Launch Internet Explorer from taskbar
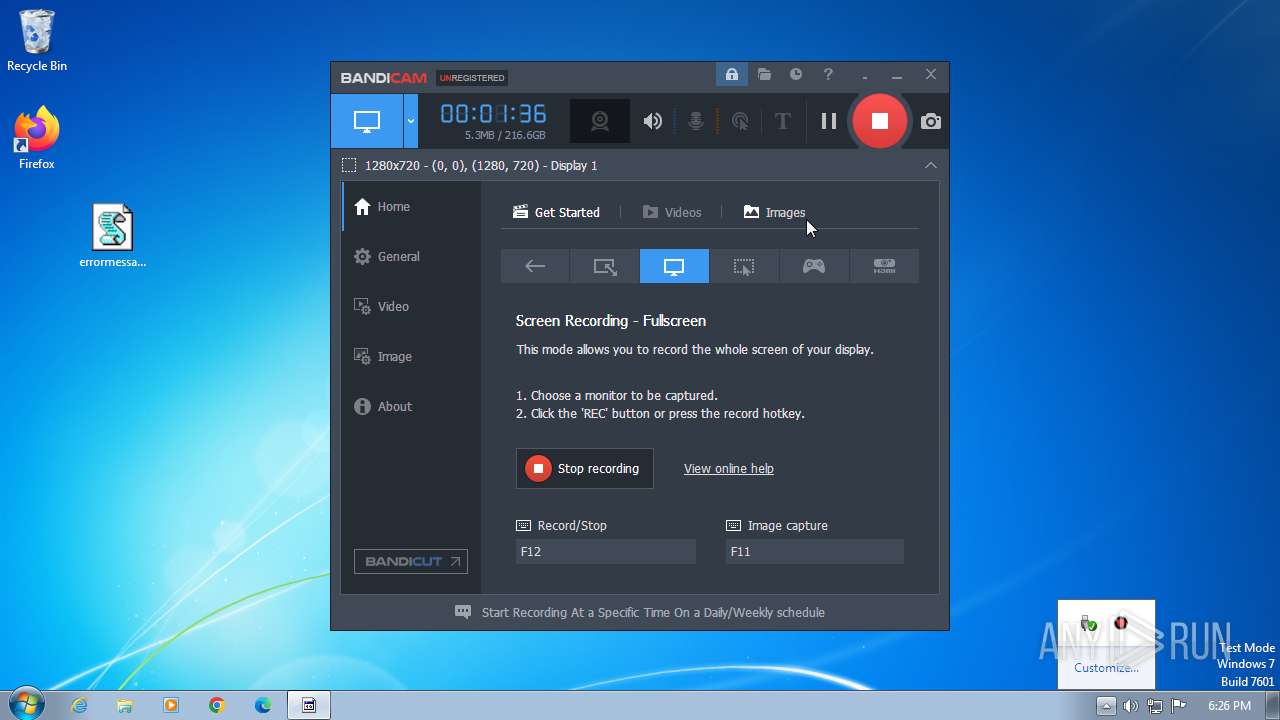This screenshot has width=1280, height=720. [x=79, y=705]
